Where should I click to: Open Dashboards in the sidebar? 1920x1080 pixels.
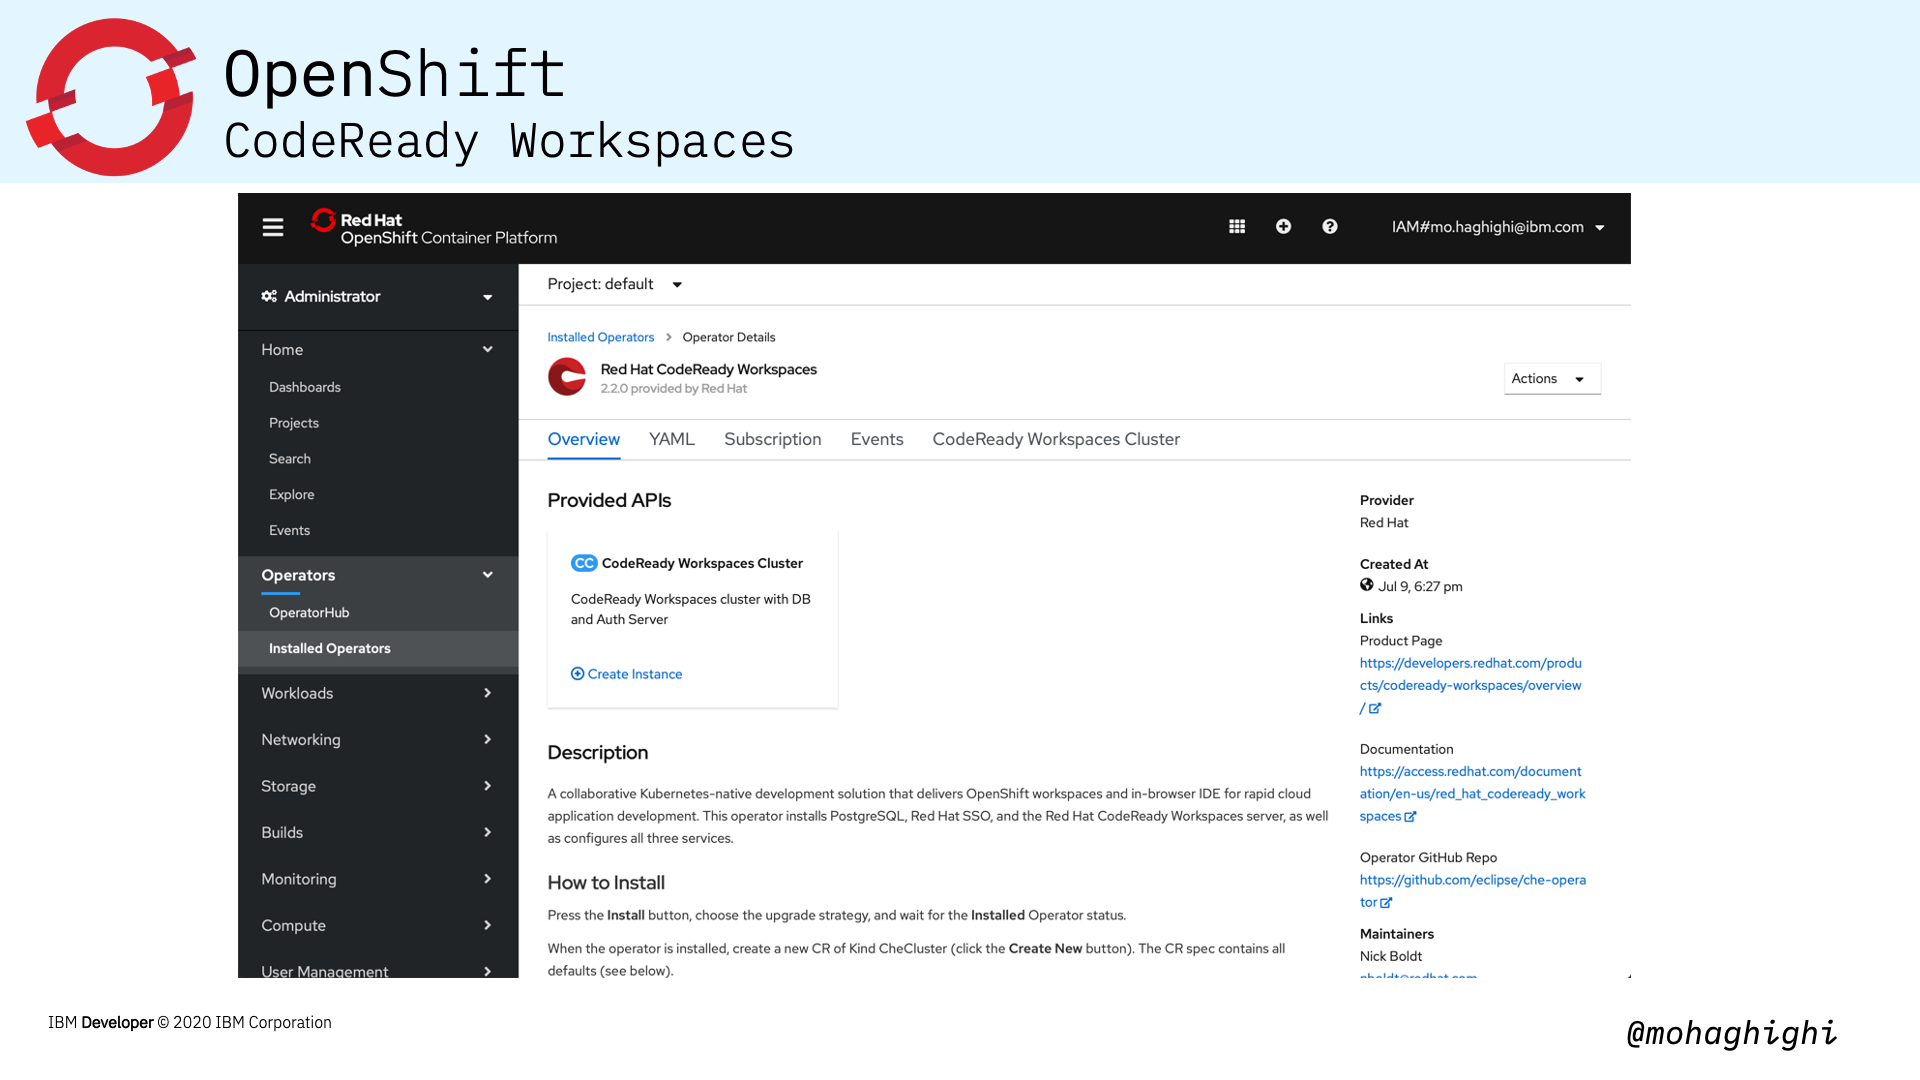305,388
